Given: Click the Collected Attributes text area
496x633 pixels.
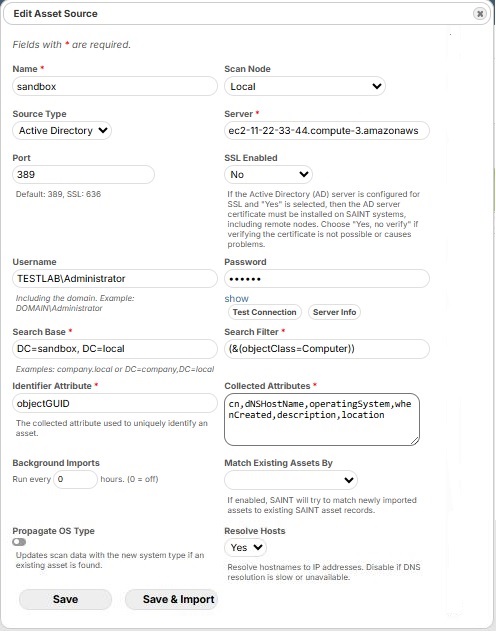Looking at the screenshot, I should click(322, 419).
